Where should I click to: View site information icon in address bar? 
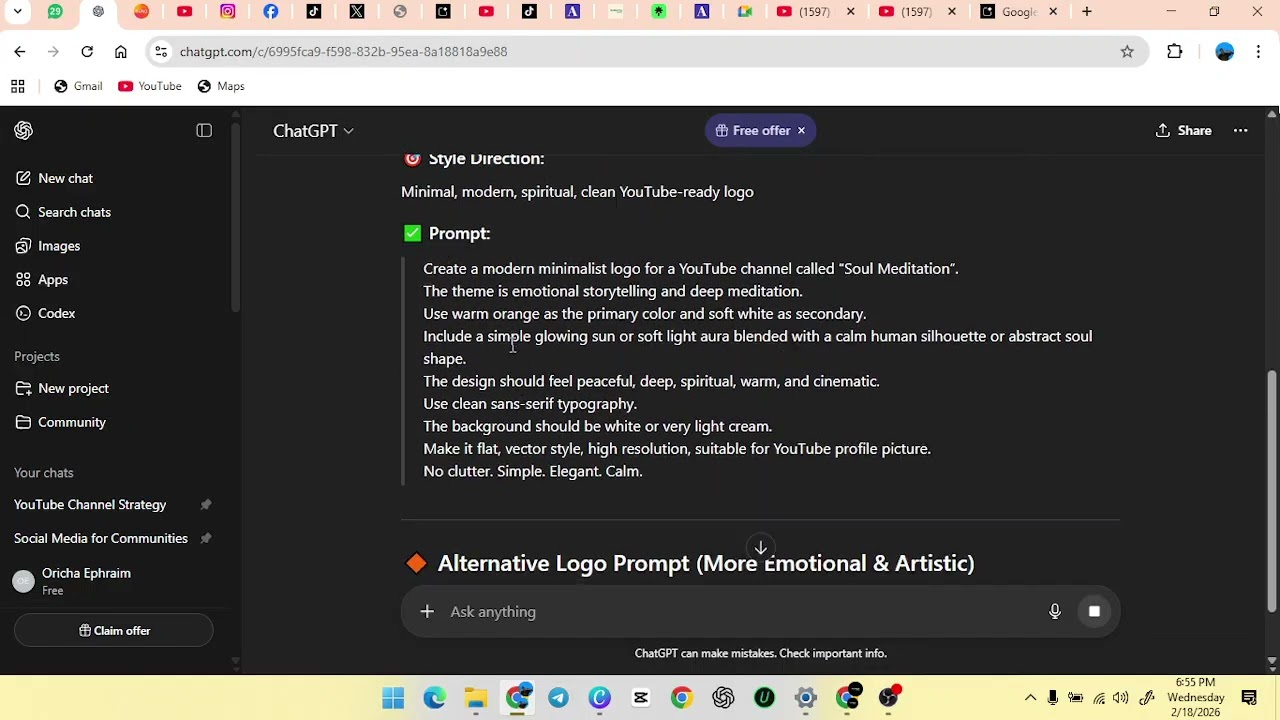tap(161, 52)
